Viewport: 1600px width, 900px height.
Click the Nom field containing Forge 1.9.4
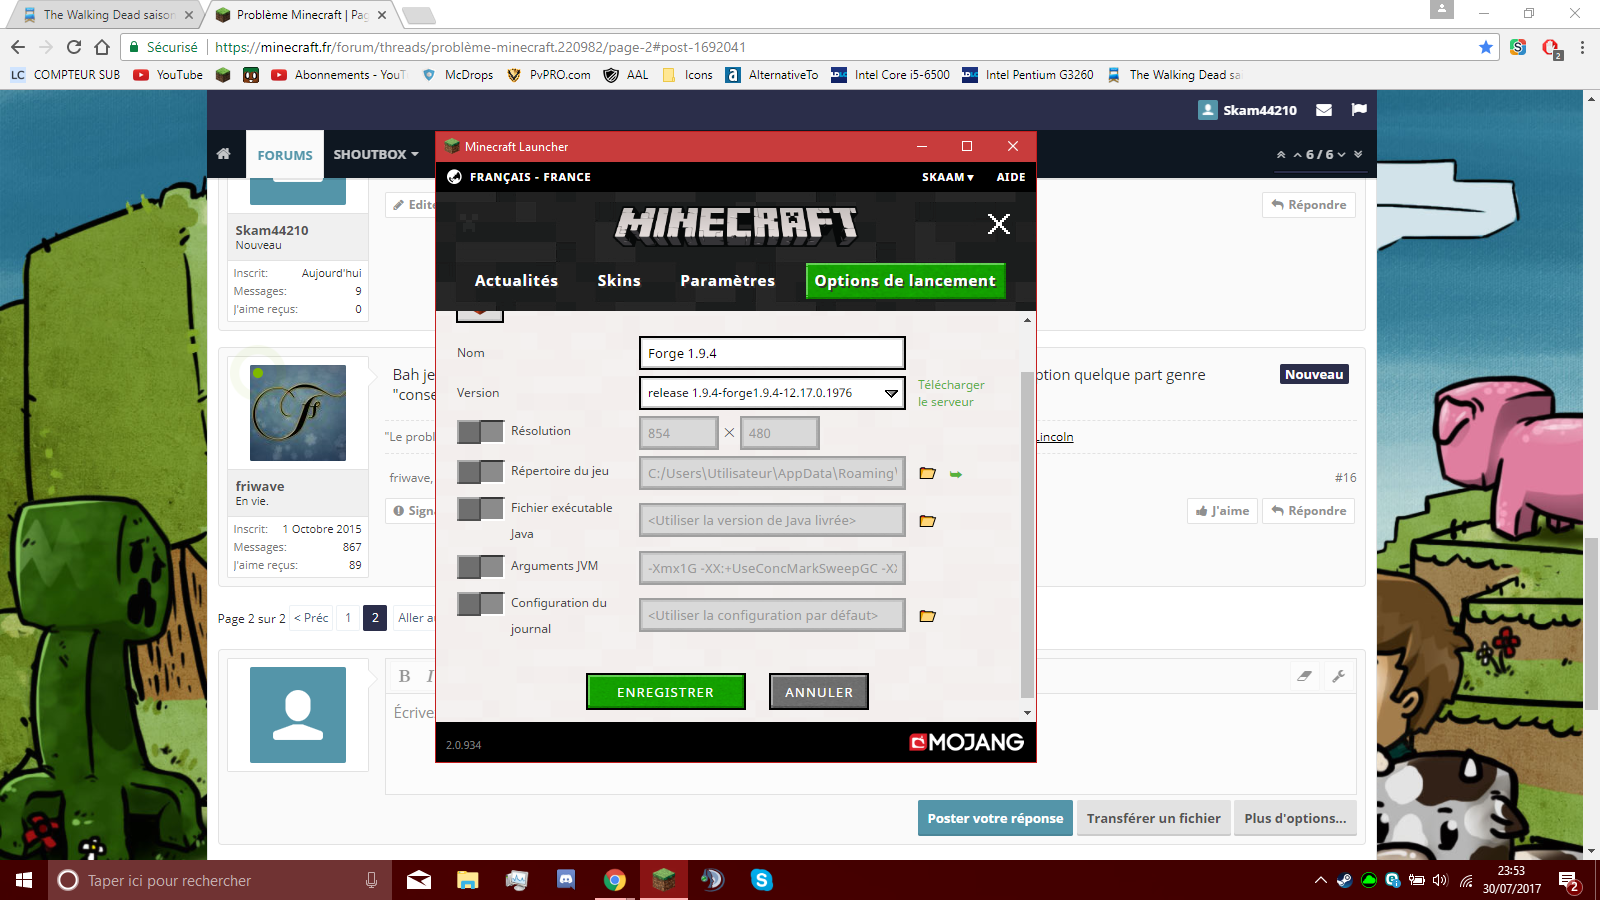pos(772,353)
